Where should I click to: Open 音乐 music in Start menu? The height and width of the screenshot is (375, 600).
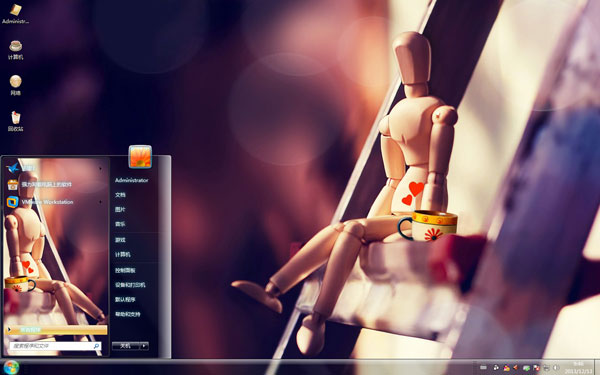pos(120,224)
